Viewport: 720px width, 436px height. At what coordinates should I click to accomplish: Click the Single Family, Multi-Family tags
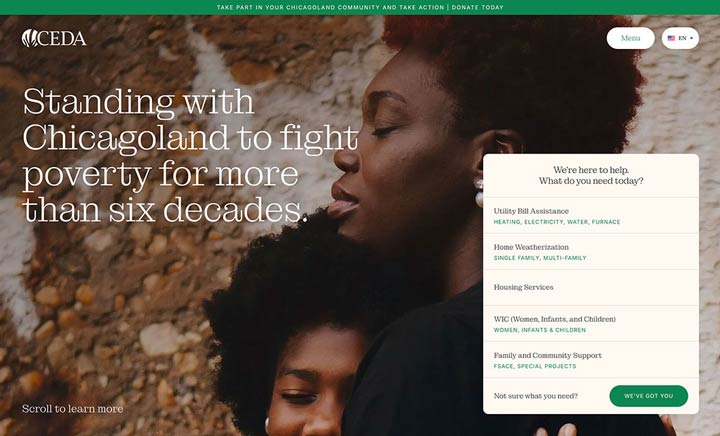[540, 258]
